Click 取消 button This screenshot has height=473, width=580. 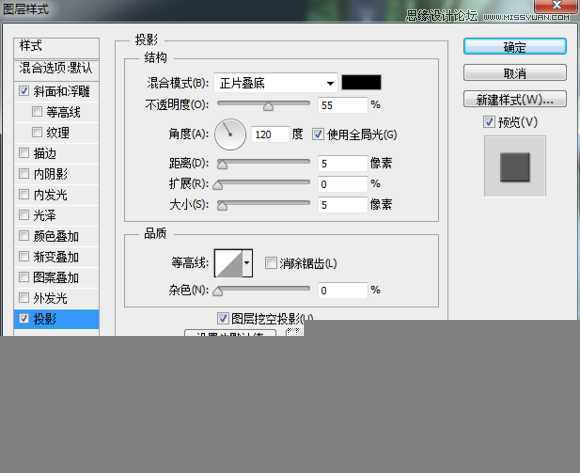tap(515, 73)
